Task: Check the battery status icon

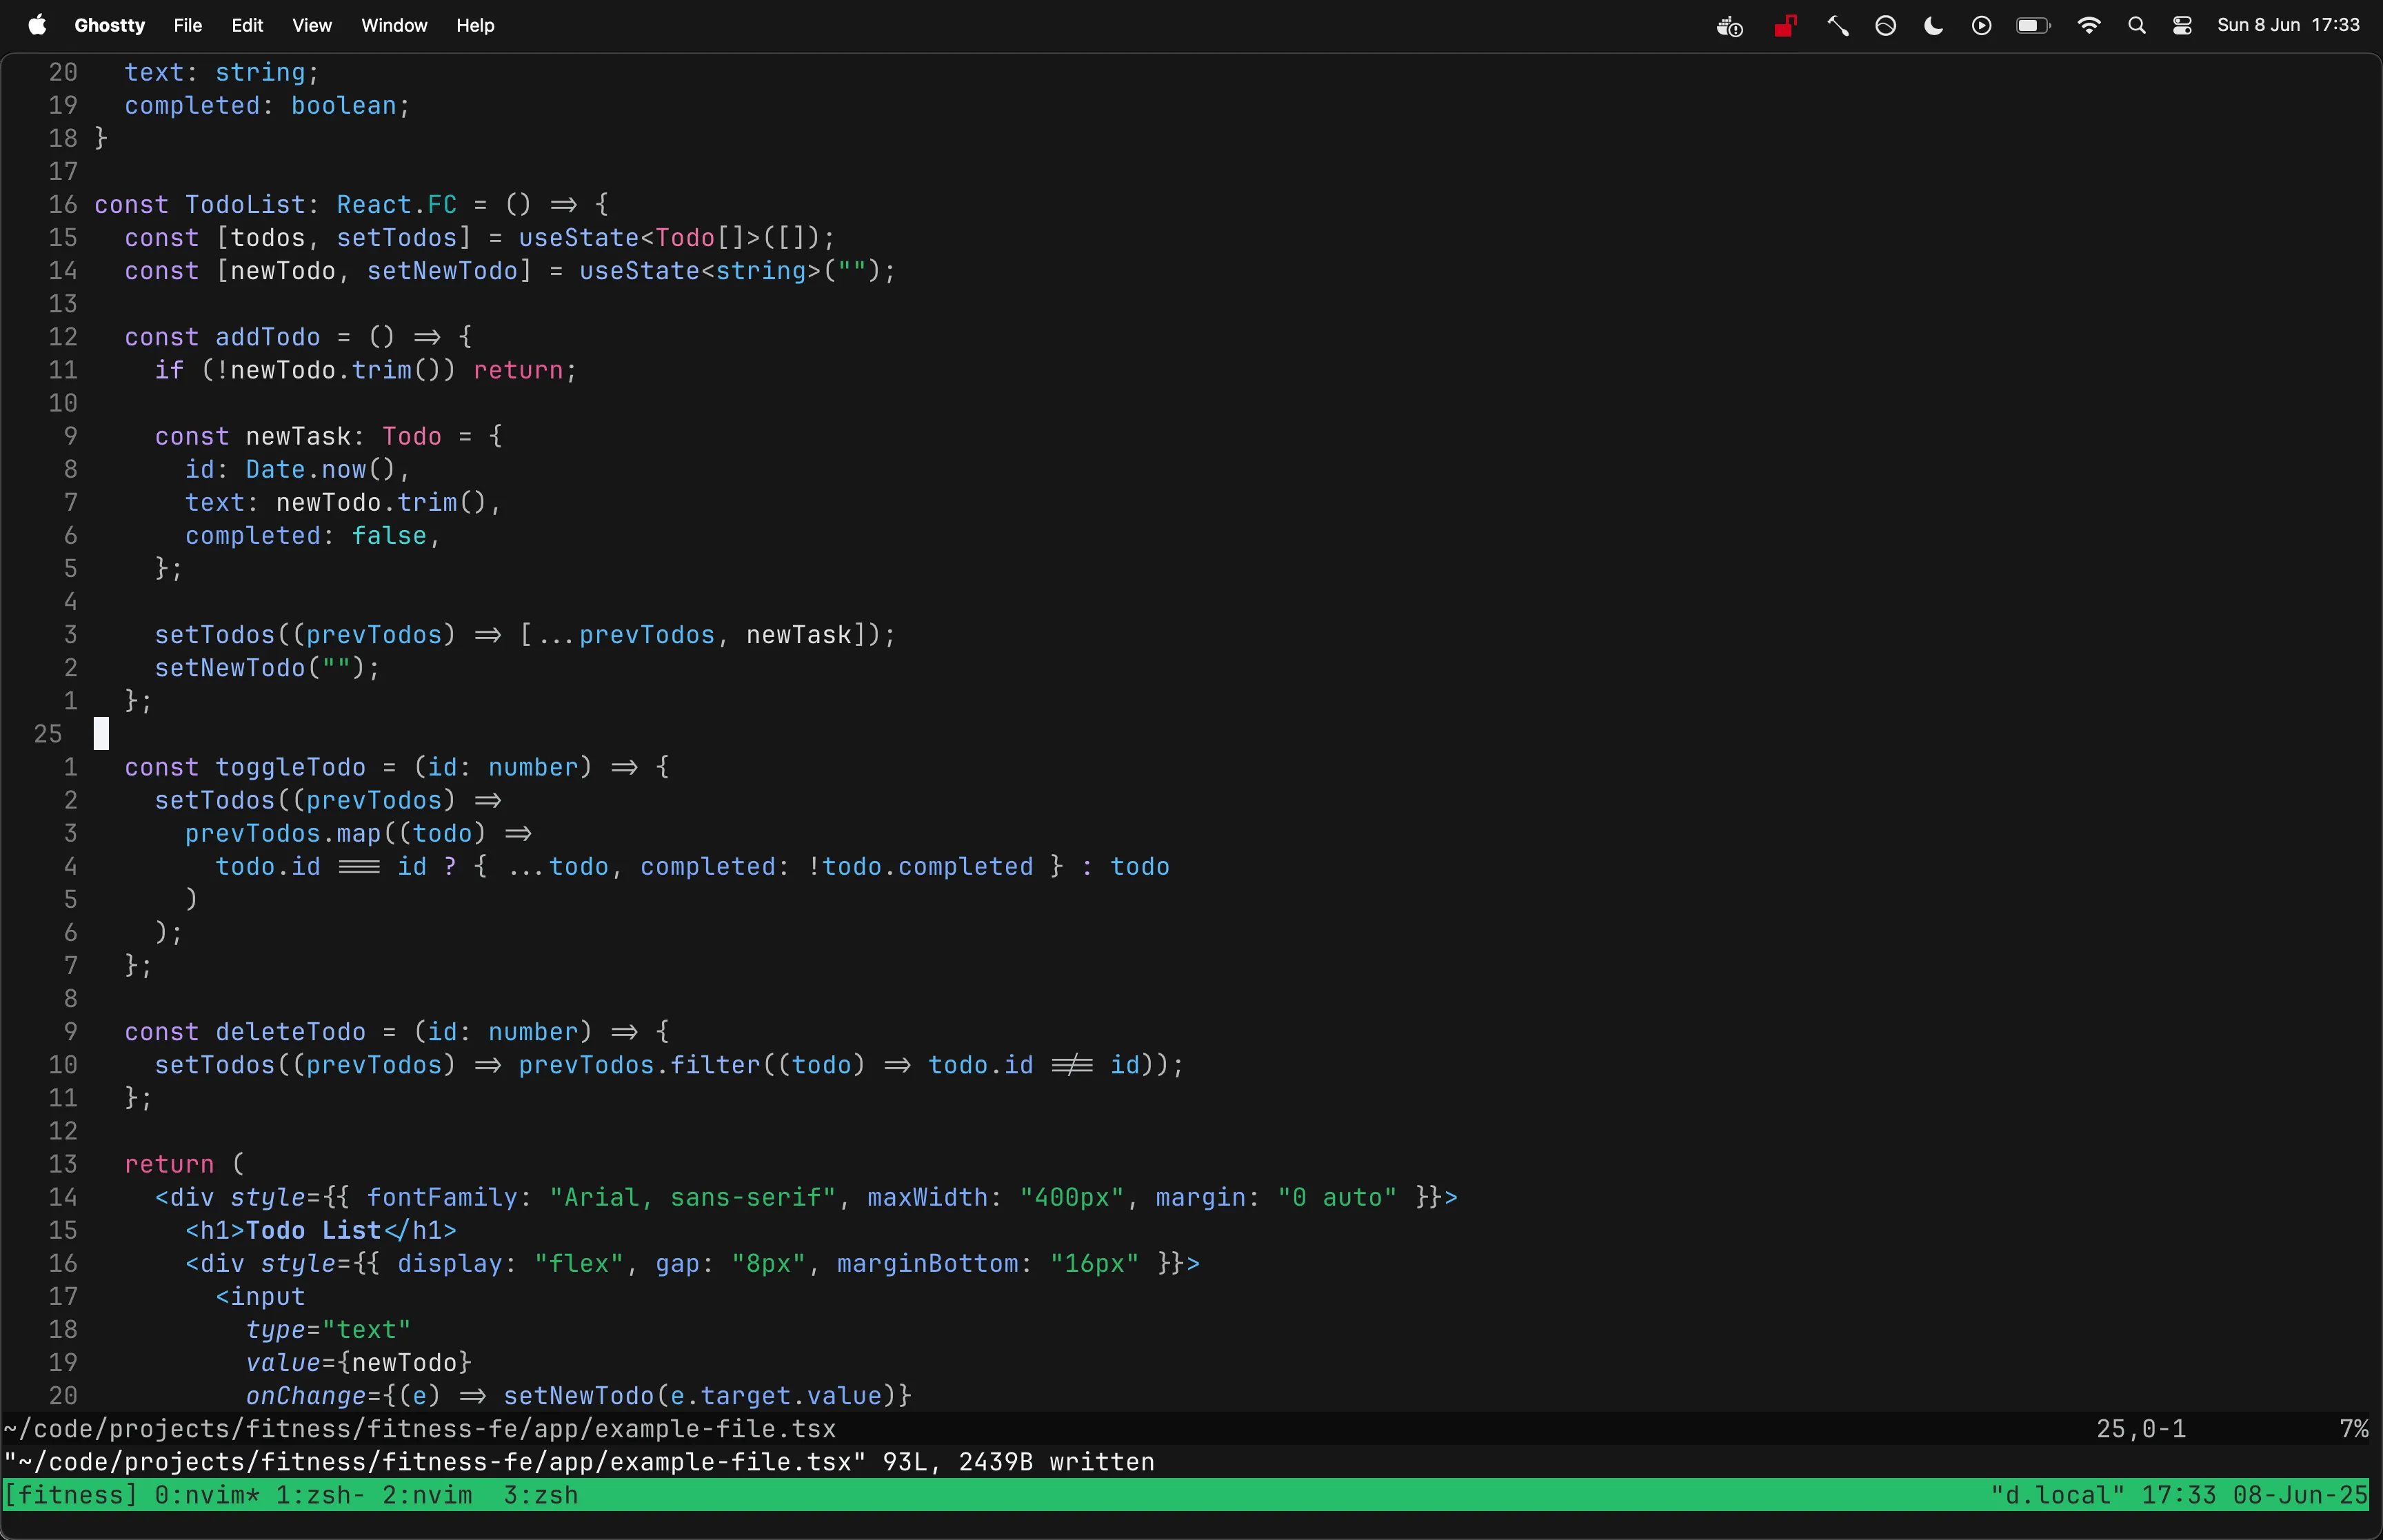Action: click(x=2034, y=26)
